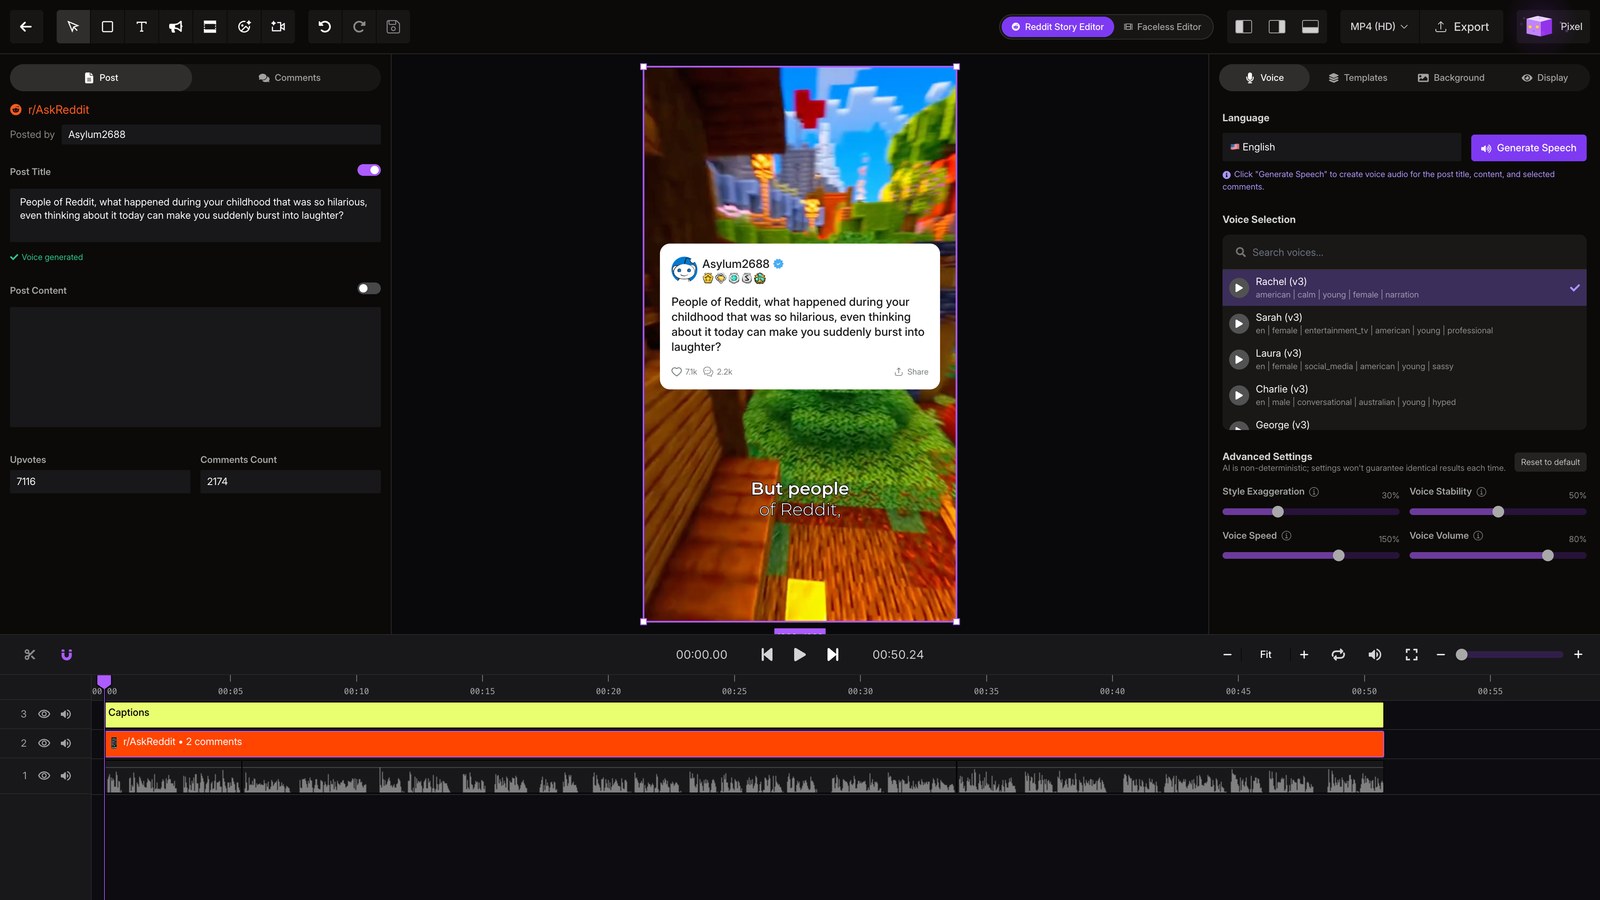
Task: Skip to the next frame
Action: click(833, 655)
